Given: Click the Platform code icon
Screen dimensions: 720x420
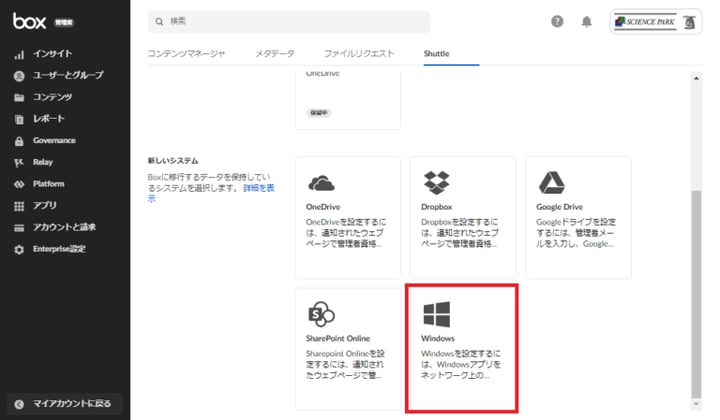Looking at the screenshot, I should click(19, 185).
